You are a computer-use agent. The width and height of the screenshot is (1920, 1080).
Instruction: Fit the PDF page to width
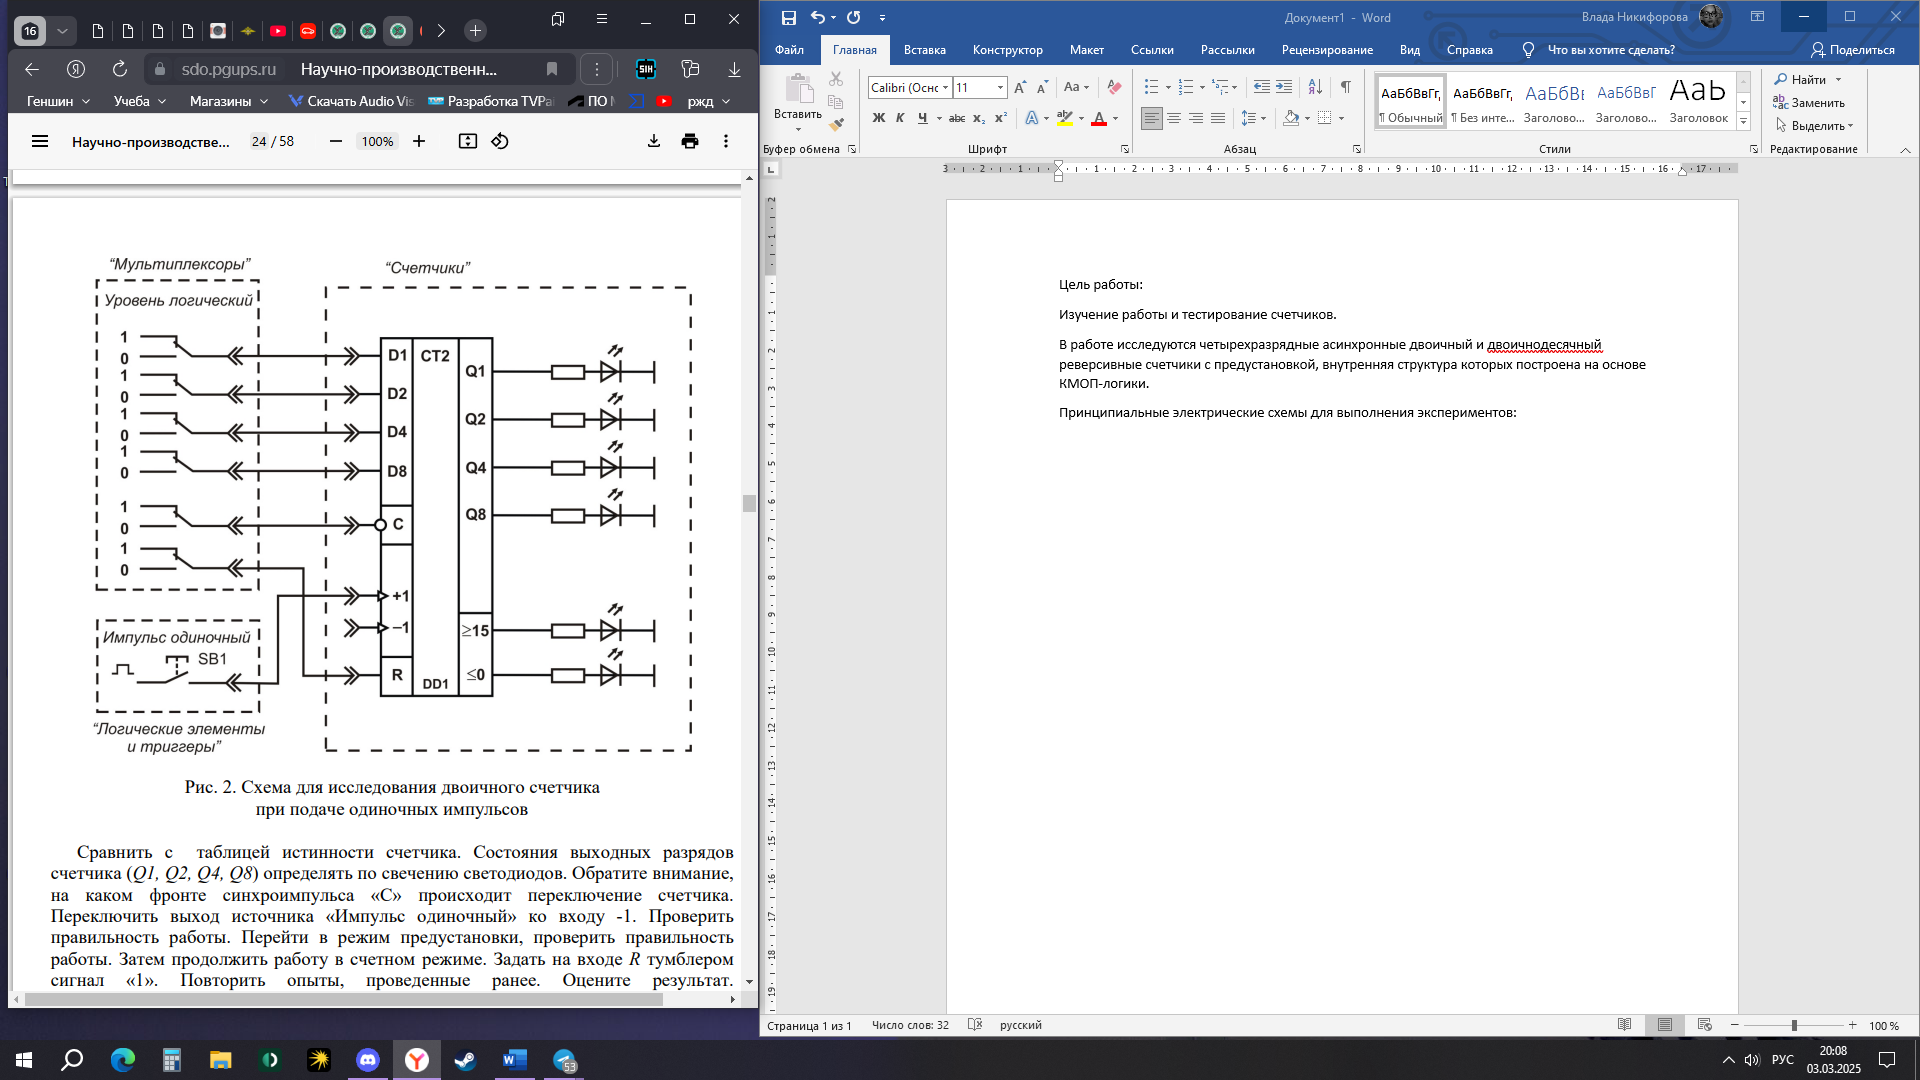[x=467, y=142]
